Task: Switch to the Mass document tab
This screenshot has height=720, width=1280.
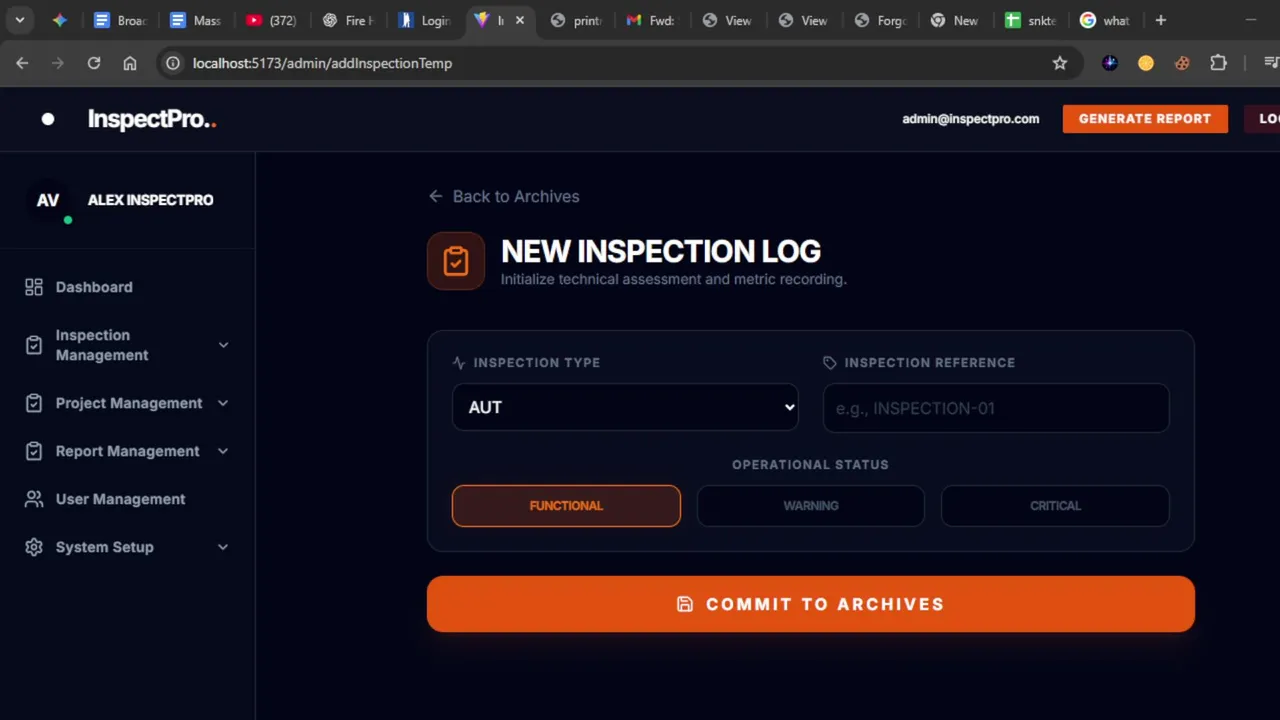Action: [x=196, y=20]
